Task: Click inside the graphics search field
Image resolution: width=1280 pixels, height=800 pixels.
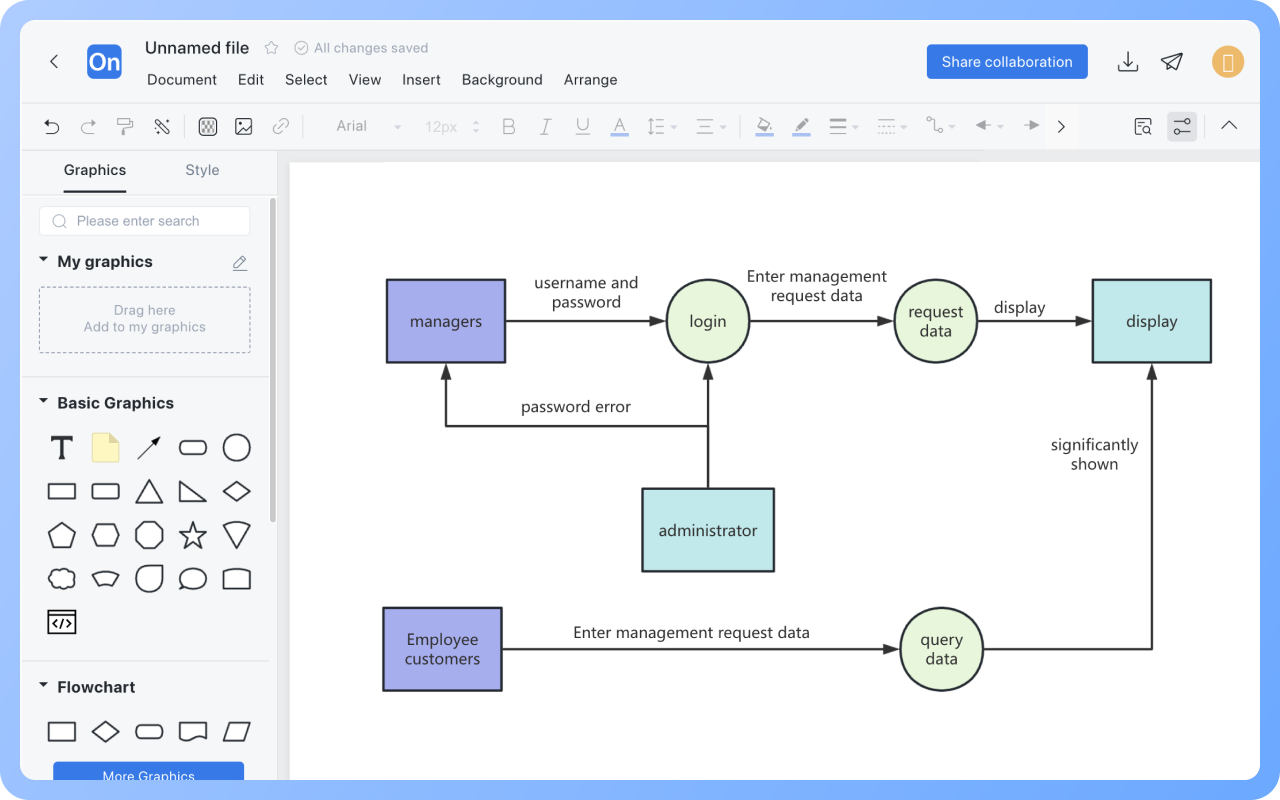Action: pyautogui.click(x=144, y=220)
